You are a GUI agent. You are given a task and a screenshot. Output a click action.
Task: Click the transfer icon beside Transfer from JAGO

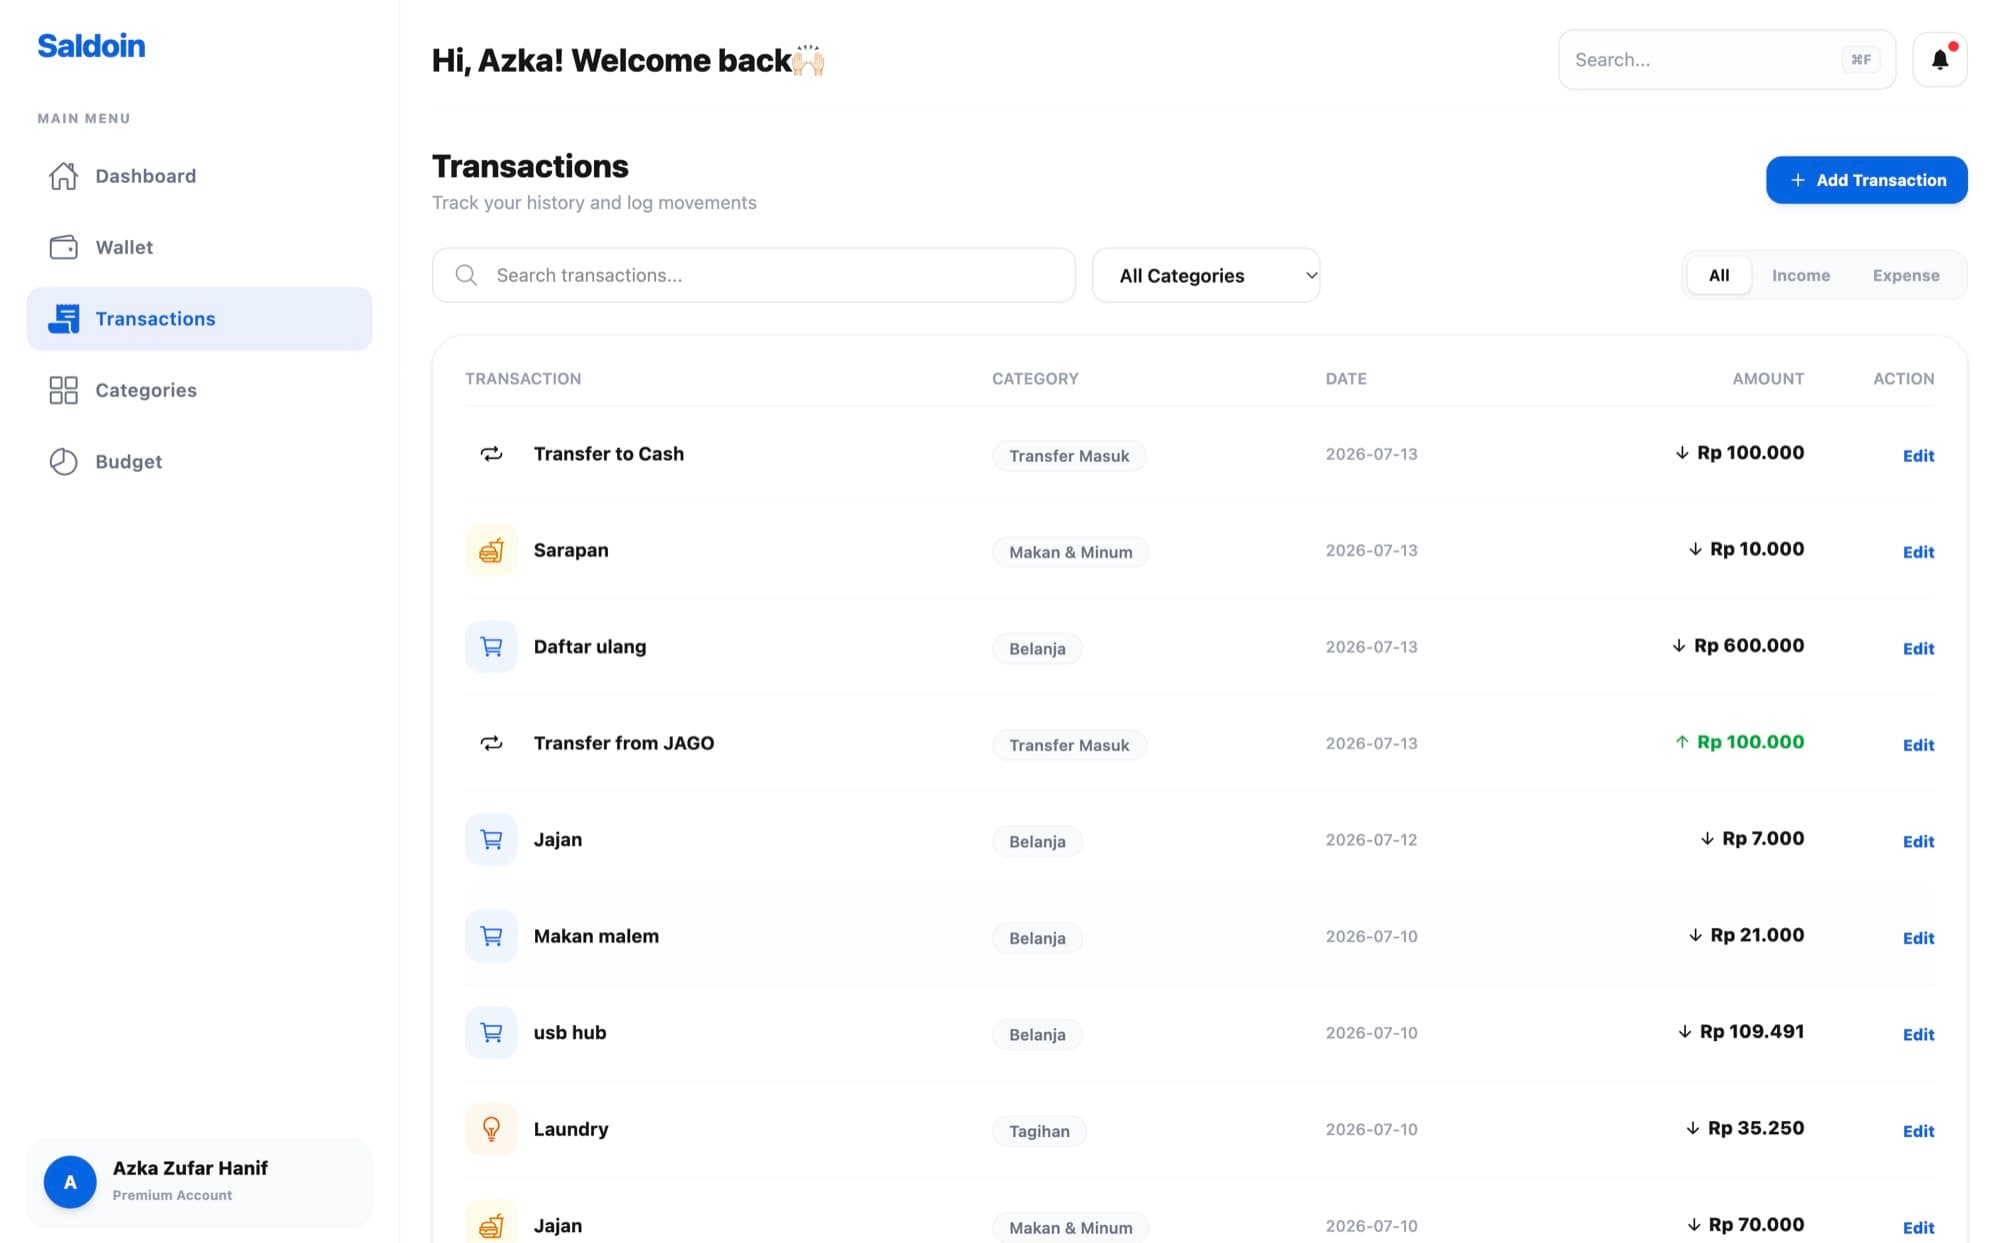tap(491, 743)
